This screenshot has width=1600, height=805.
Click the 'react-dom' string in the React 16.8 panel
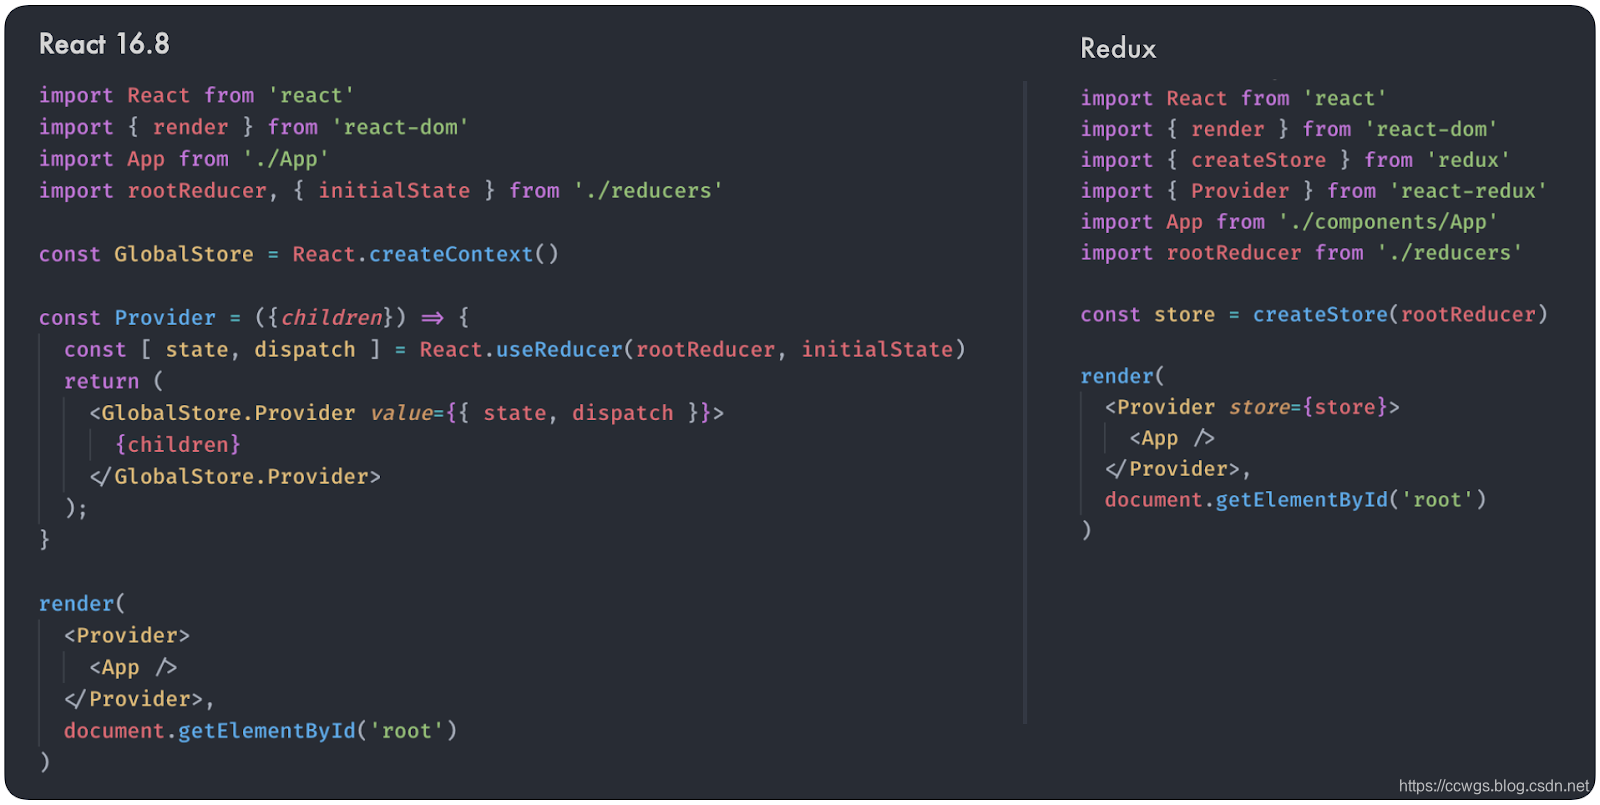coord(400,127)
